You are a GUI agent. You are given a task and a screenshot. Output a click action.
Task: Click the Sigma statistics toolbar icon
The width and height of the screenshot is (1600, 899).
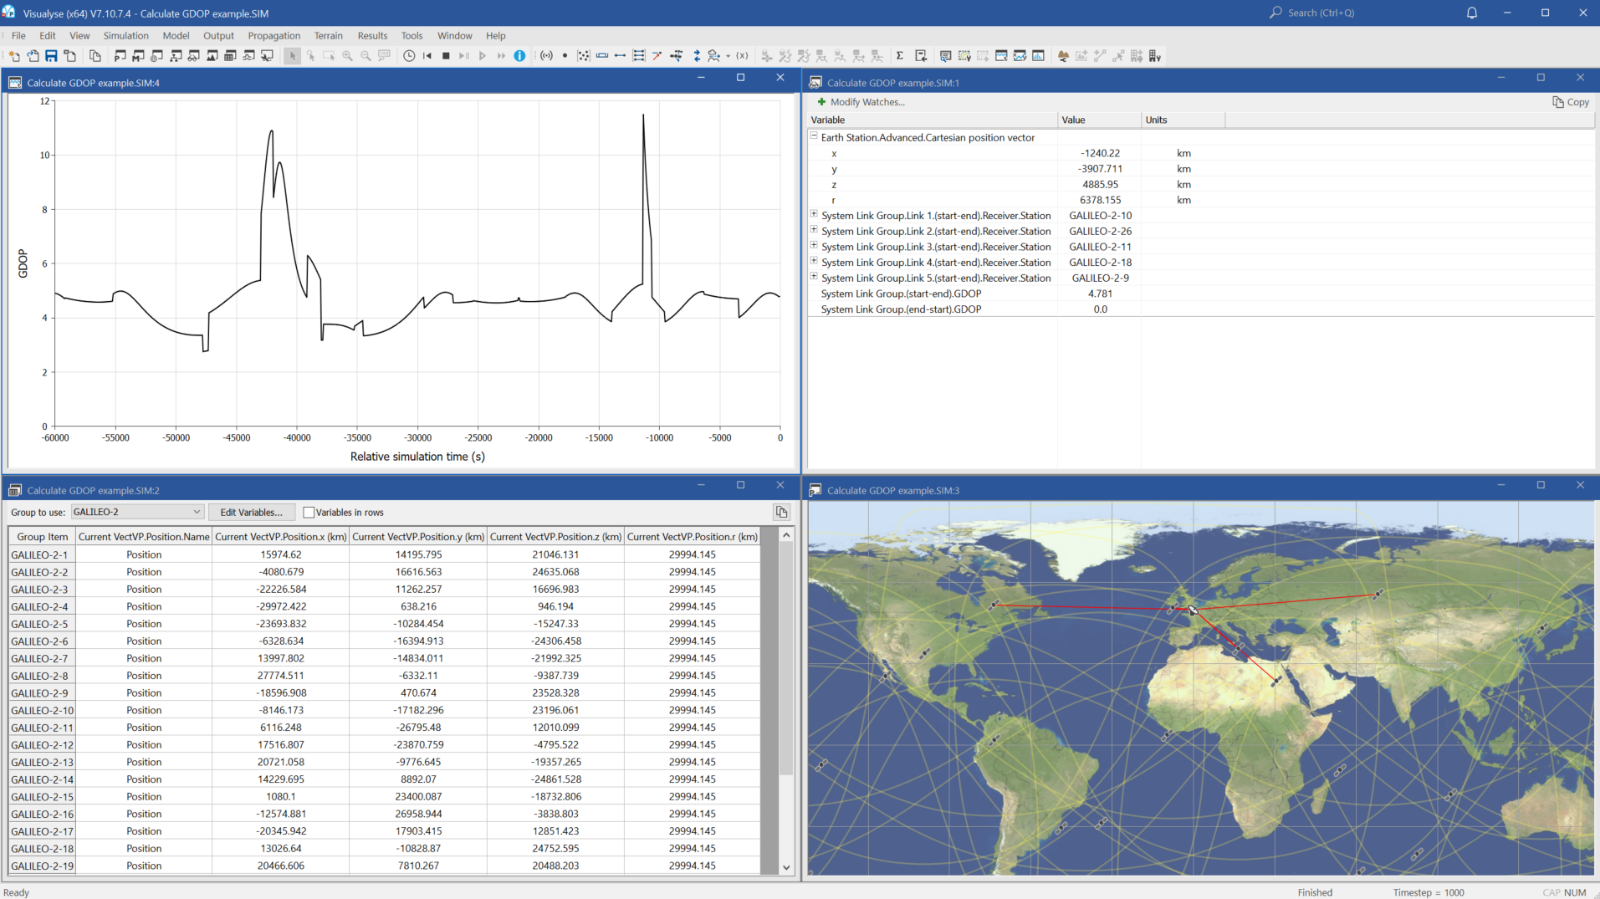pyautogui.click(x=899, y=56)
